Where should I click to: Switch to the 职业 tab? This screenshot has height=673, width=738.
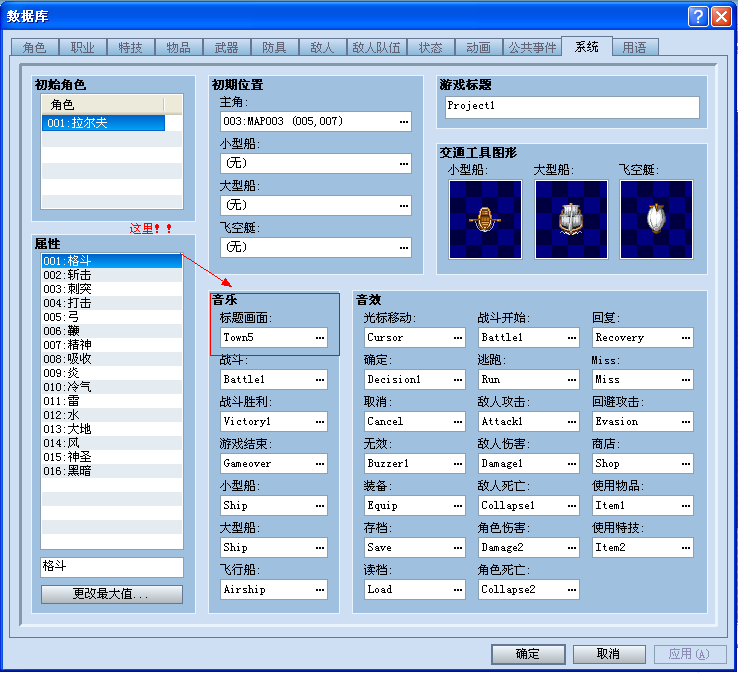pos(83,48)
